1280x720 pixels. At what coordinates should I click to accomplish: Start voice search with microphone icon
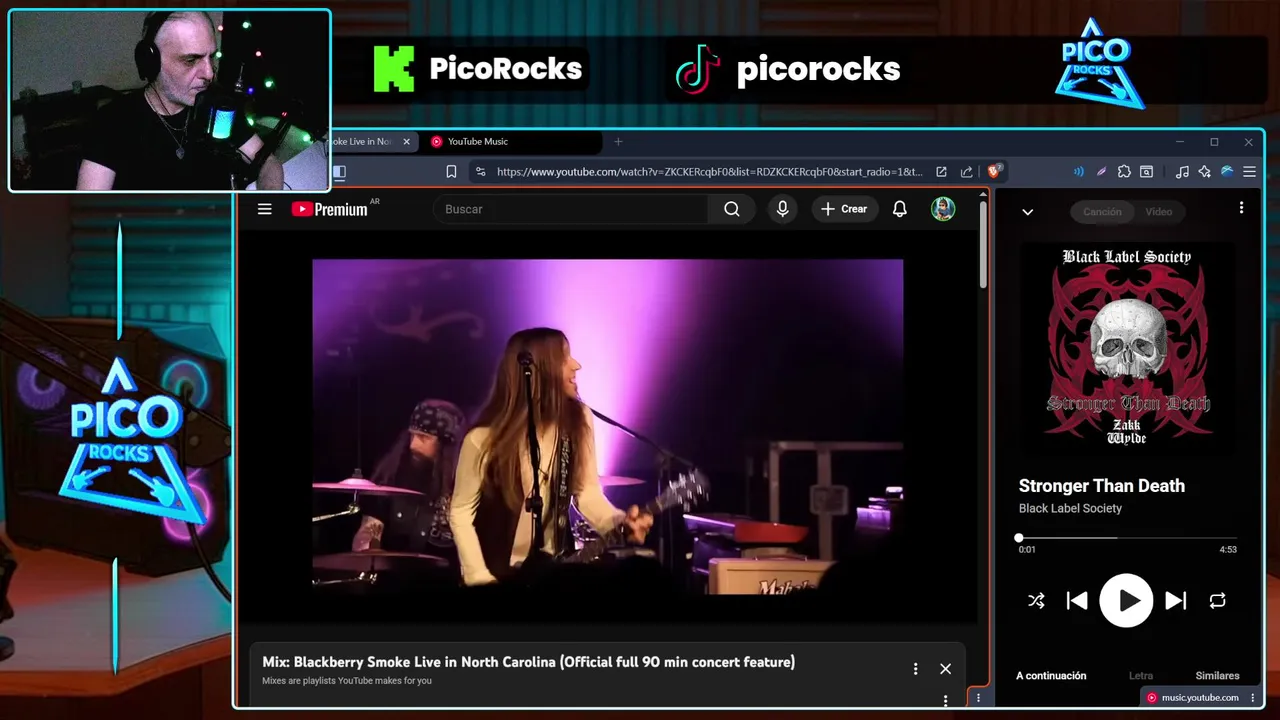point(782,209)
